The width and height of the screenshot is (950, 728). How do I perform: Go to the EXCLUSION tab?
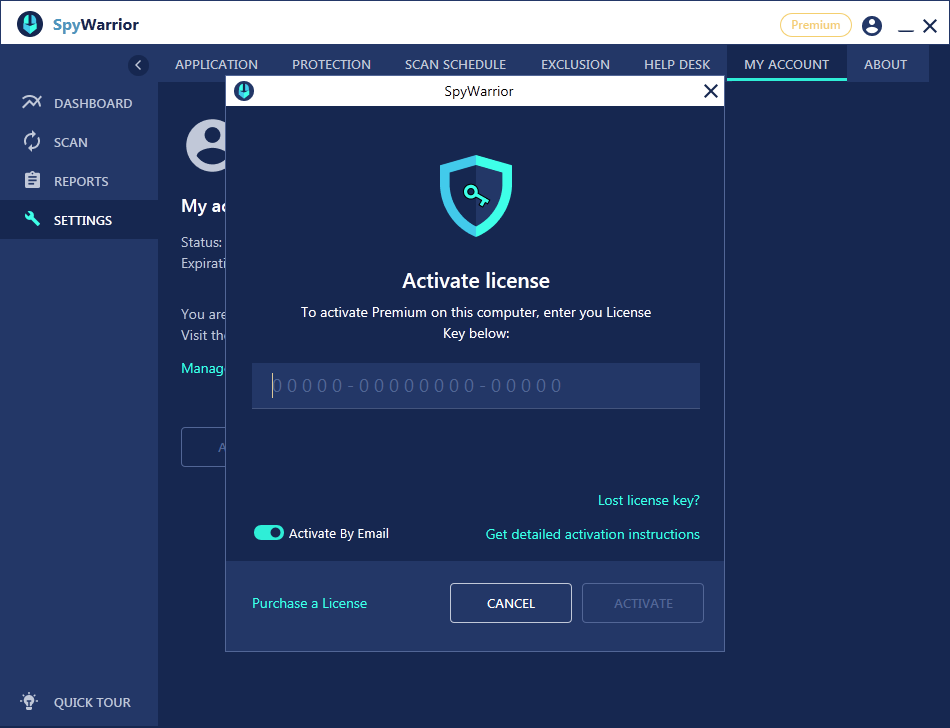575,63
